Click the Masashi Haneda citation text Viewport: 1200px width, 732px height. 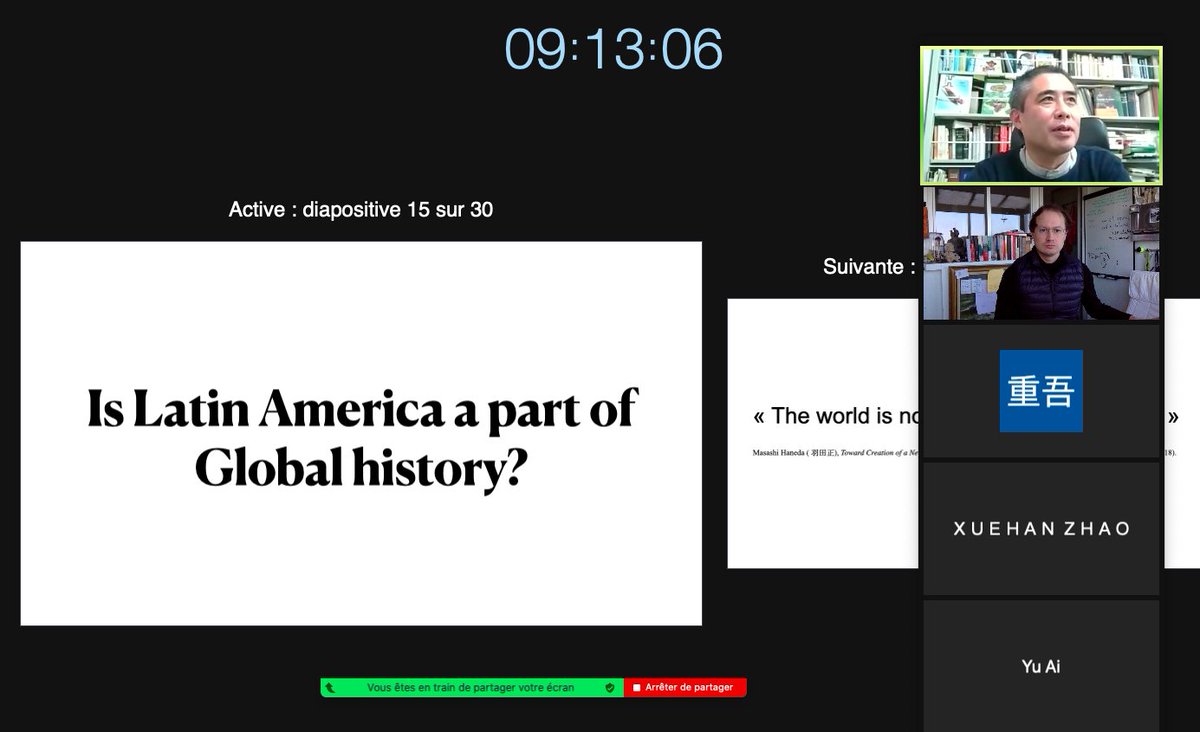[x=835, y=453]
